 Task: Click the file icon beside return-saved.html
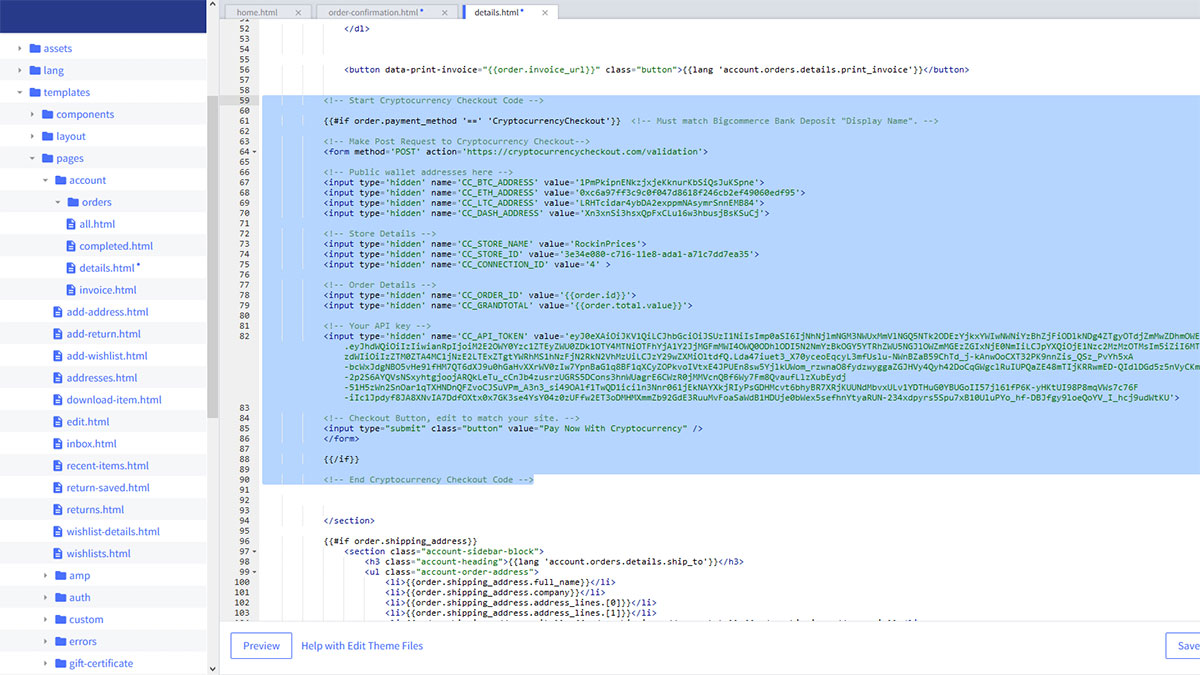pyautogui.click(x=58, y=488)
